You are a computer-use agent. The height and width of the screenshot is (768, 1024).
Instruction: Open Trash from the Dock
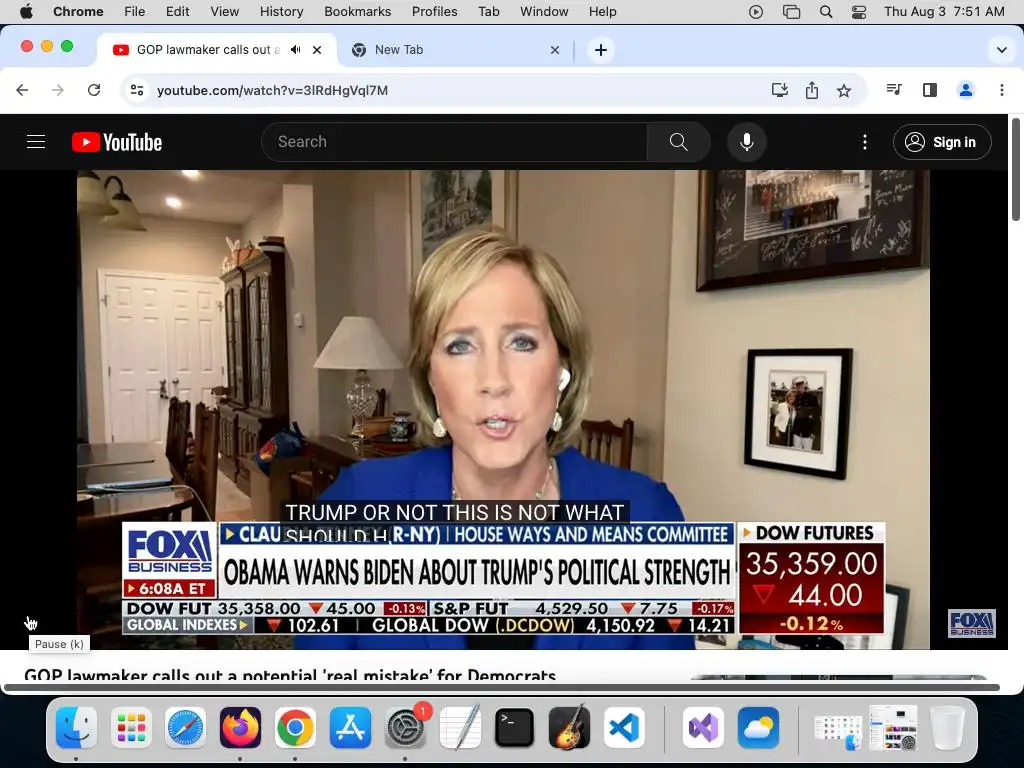pyautogui.click(x=948, y=727)
